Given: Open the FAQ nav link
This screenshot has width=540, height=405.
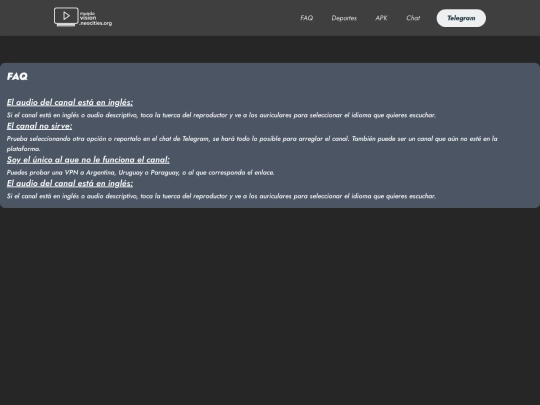Looking at the screenshot, I should coord(307,18).
